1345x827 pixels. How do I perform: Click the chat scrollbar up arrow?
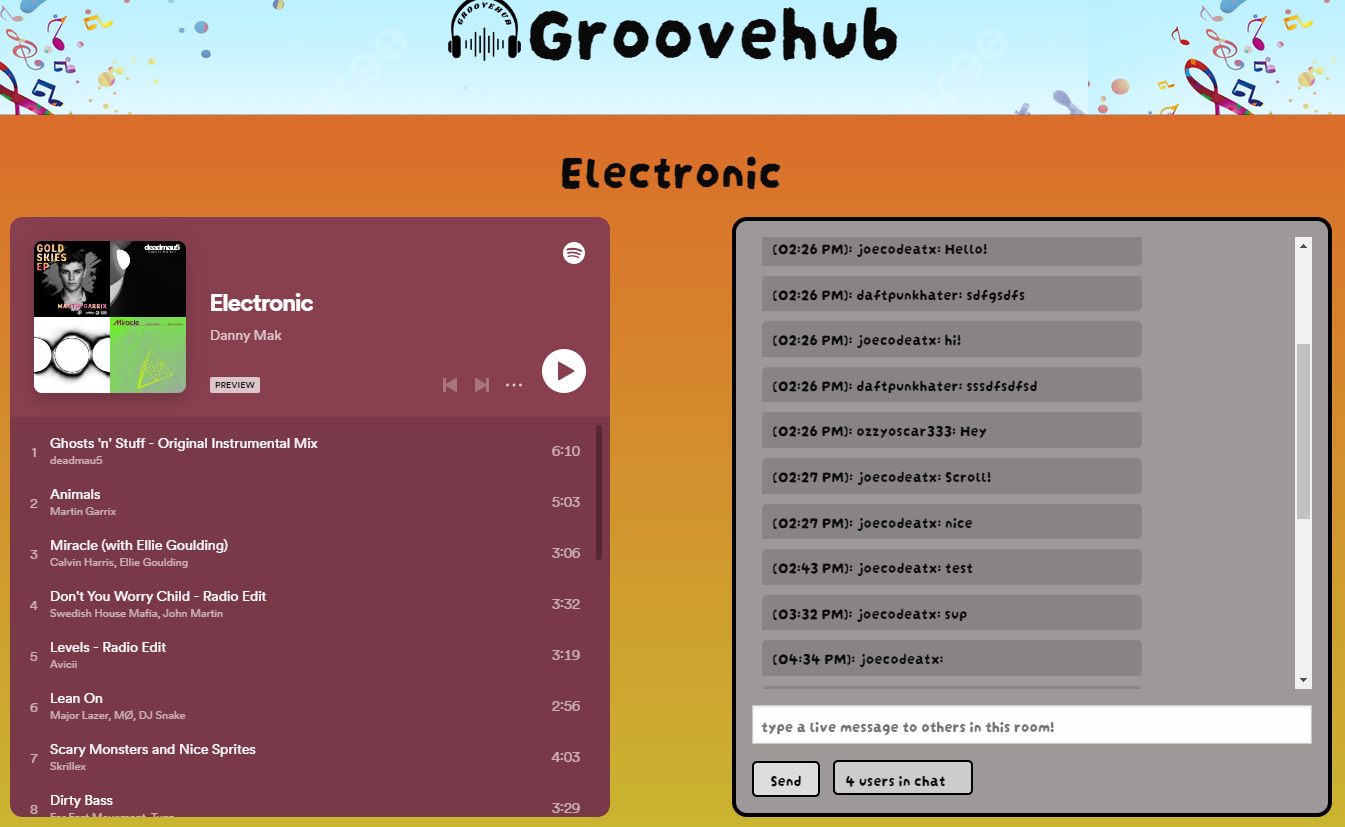pyautogui.click(x=1303, y=246)
